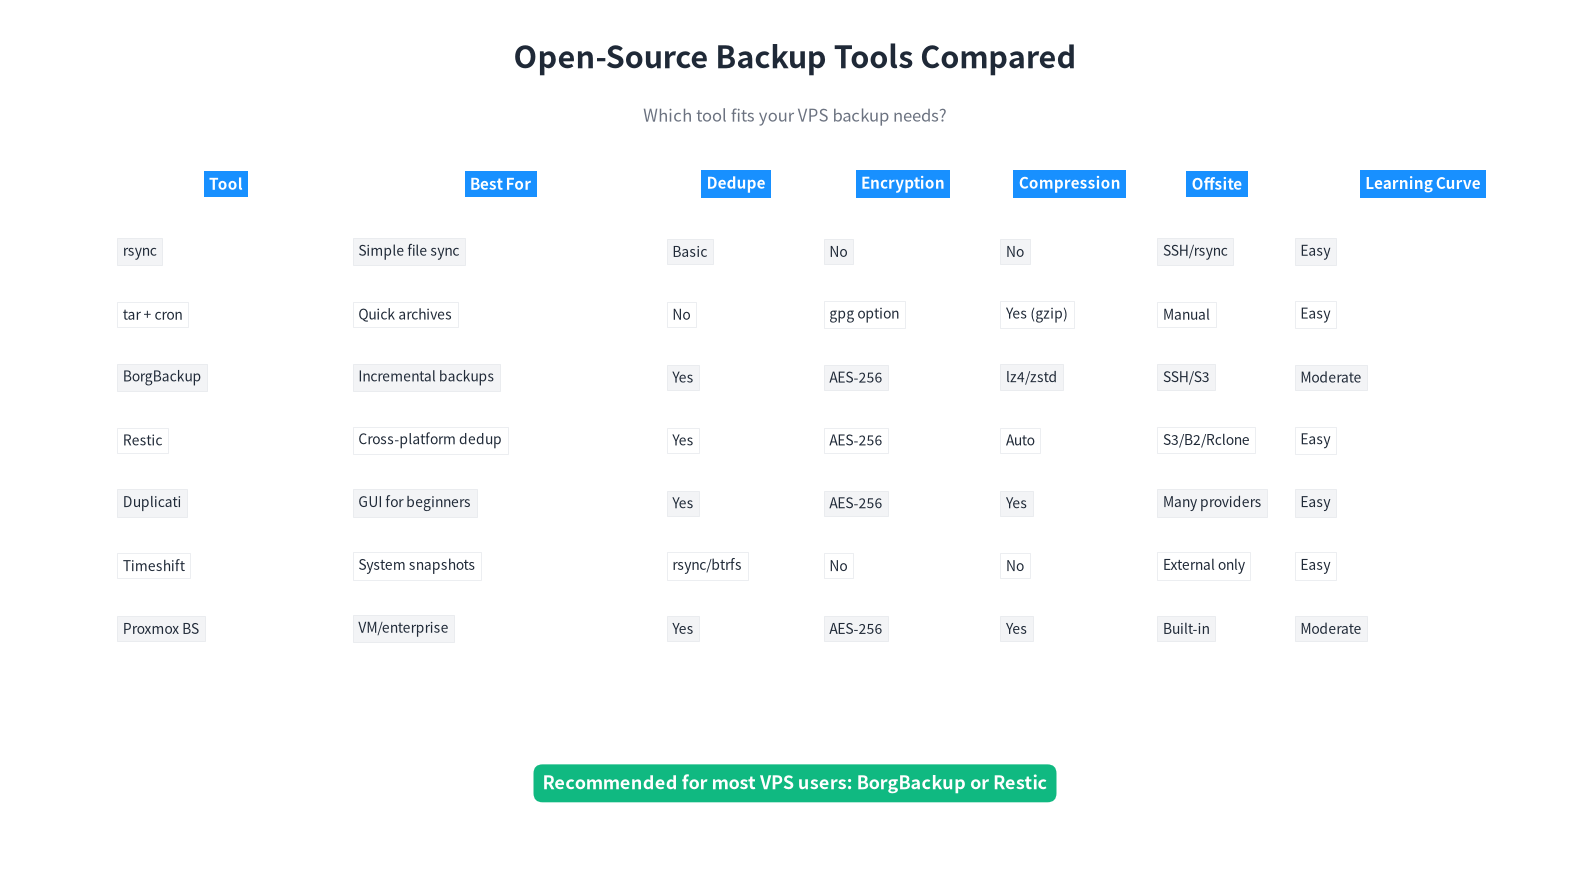Click the External only offsite cell
The height and width of the screenshot is (890, 1590).
(x=1204, y=566)
